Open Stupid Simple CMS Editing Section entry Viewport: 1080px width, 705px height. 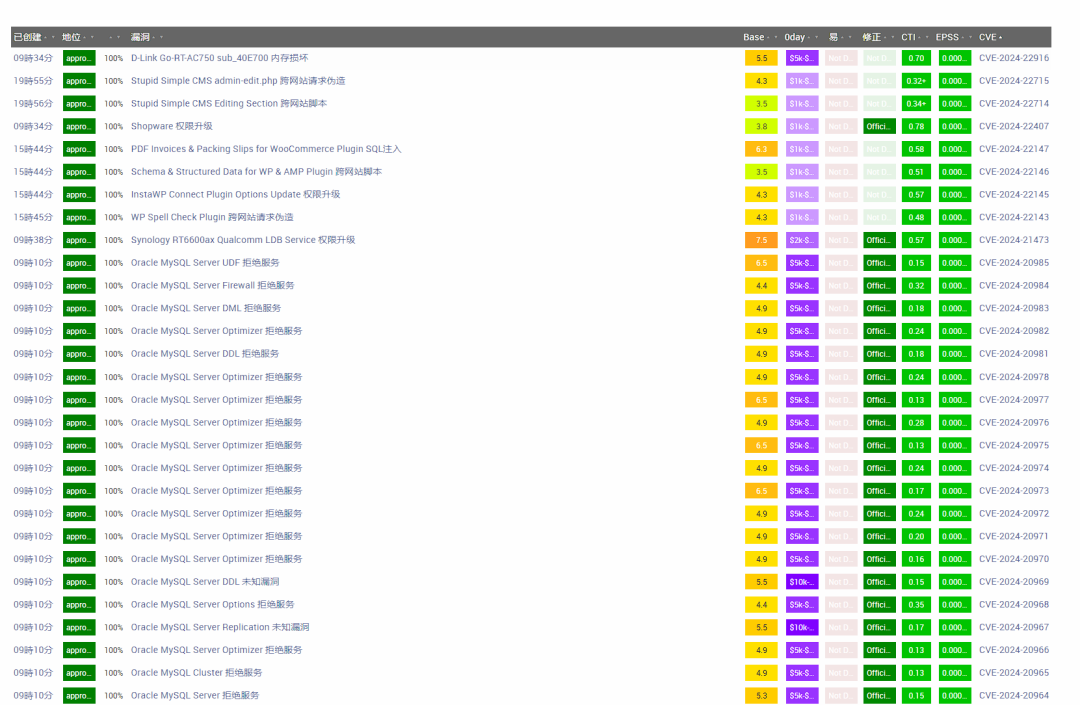point(229,103)
